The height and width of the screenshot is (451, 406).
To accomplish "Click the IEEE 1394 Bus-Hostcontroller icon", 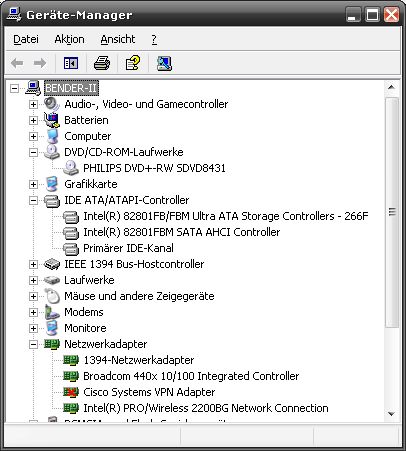I will pyautogui.click(x=52, y=264).
